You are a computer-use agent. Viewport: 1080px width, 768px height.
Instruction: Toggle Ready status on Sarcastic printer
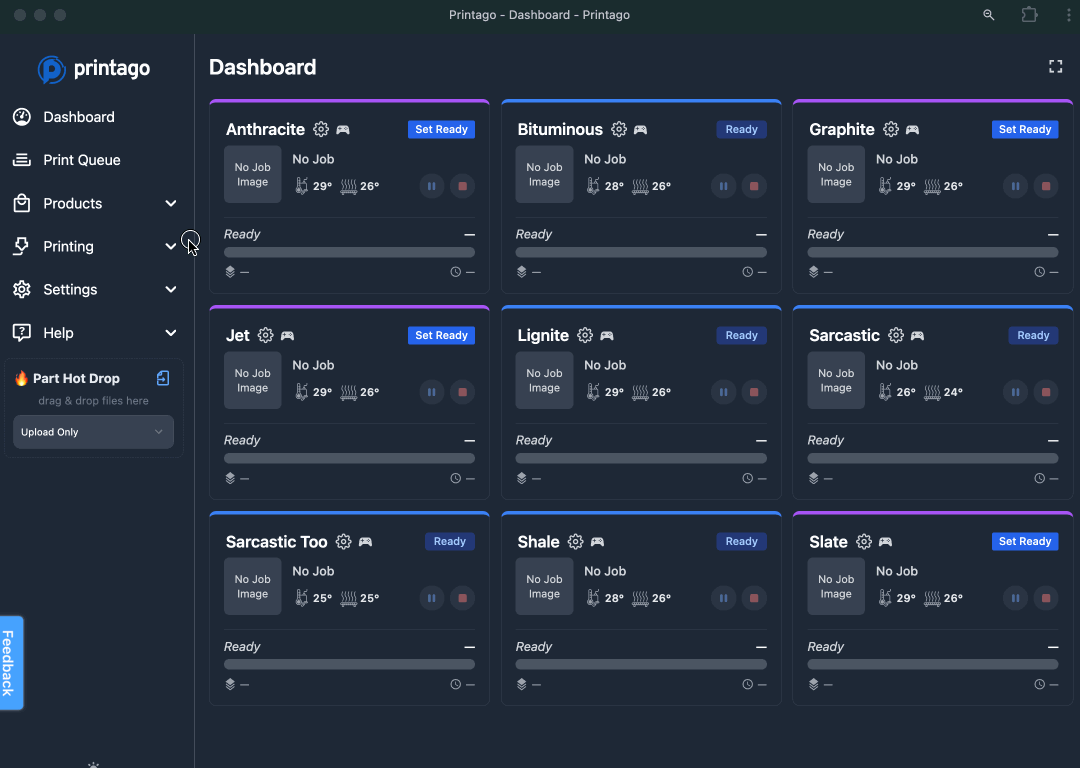coord(1033,336)
